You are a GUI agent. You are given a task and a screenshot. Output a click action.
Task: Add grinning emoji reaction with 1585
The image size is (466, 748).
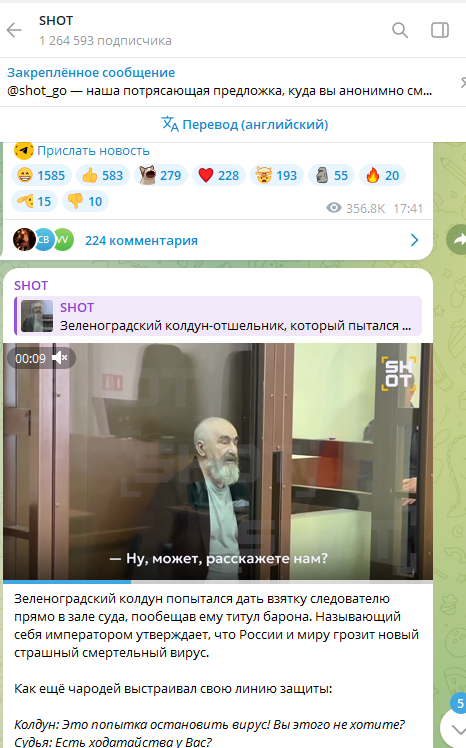(41, 176)
